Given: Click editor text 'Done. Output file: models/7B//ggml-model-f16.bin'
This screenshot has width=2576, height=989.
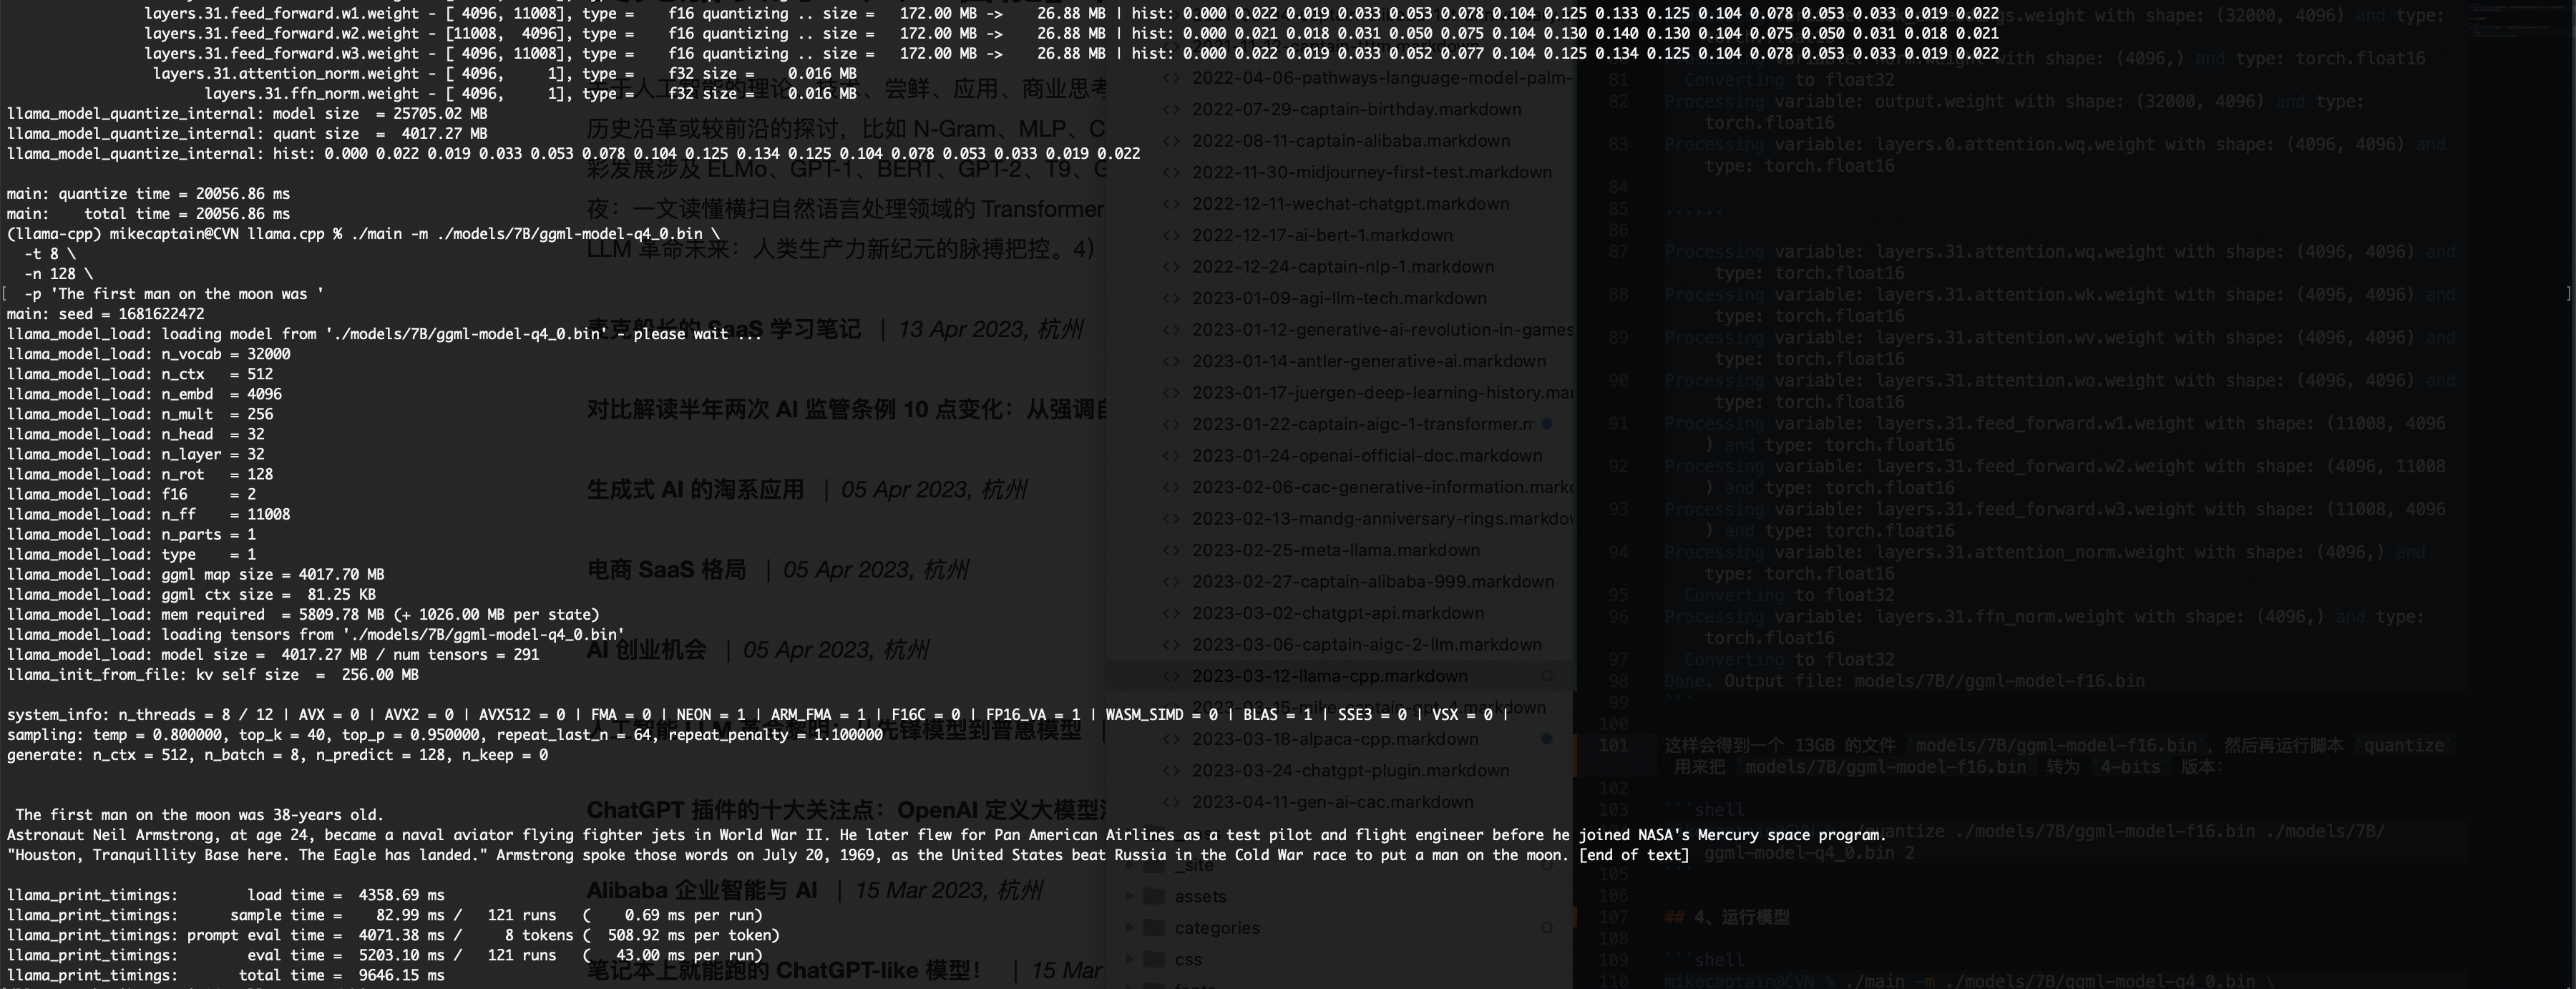Looking at the screenshot, I should pos(1904,681).
